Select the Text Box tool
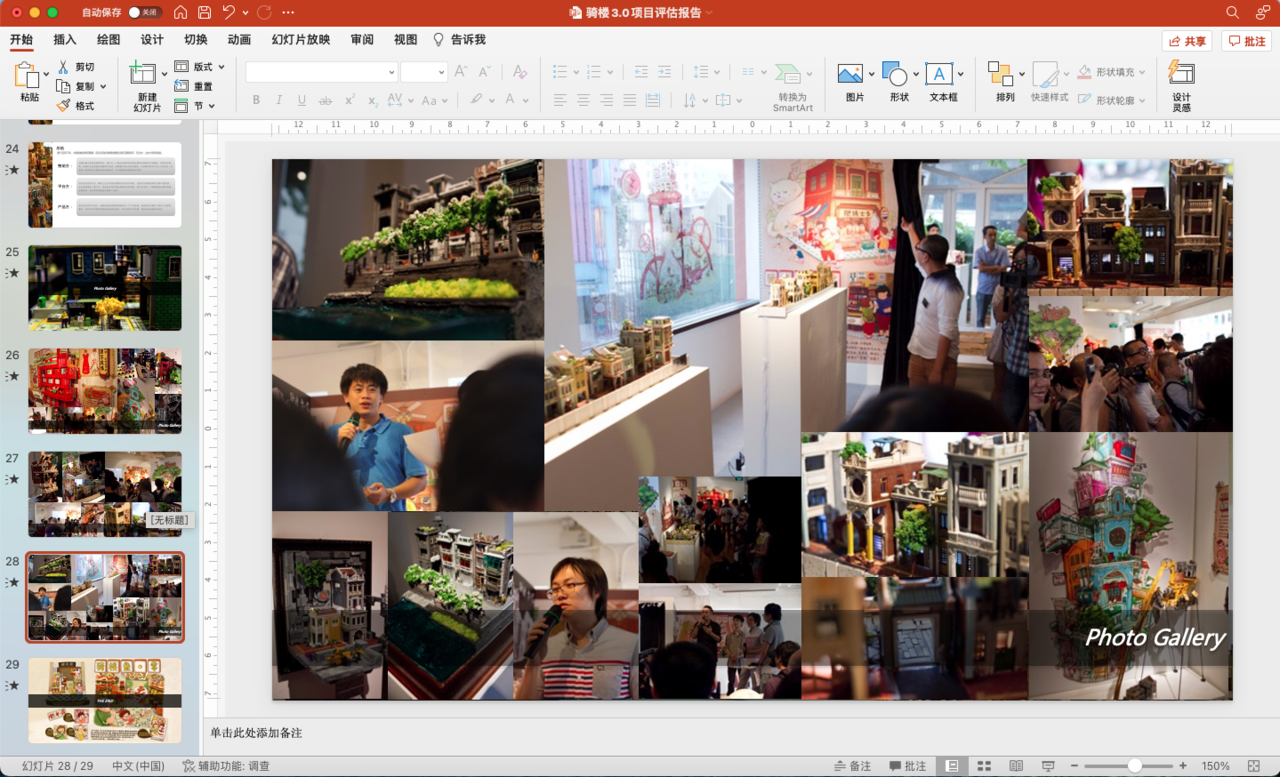This screenshot has width=1280, height=777. (939, 74)
